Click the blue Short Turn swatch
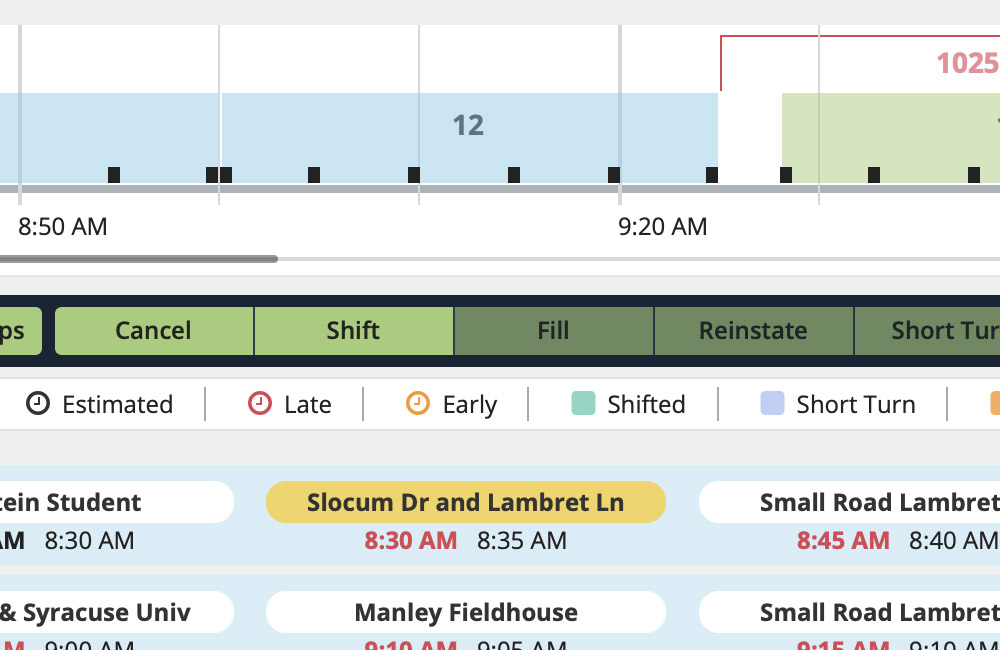The height and width of the screenshot is (650, 1000). [x=772, y=404]
